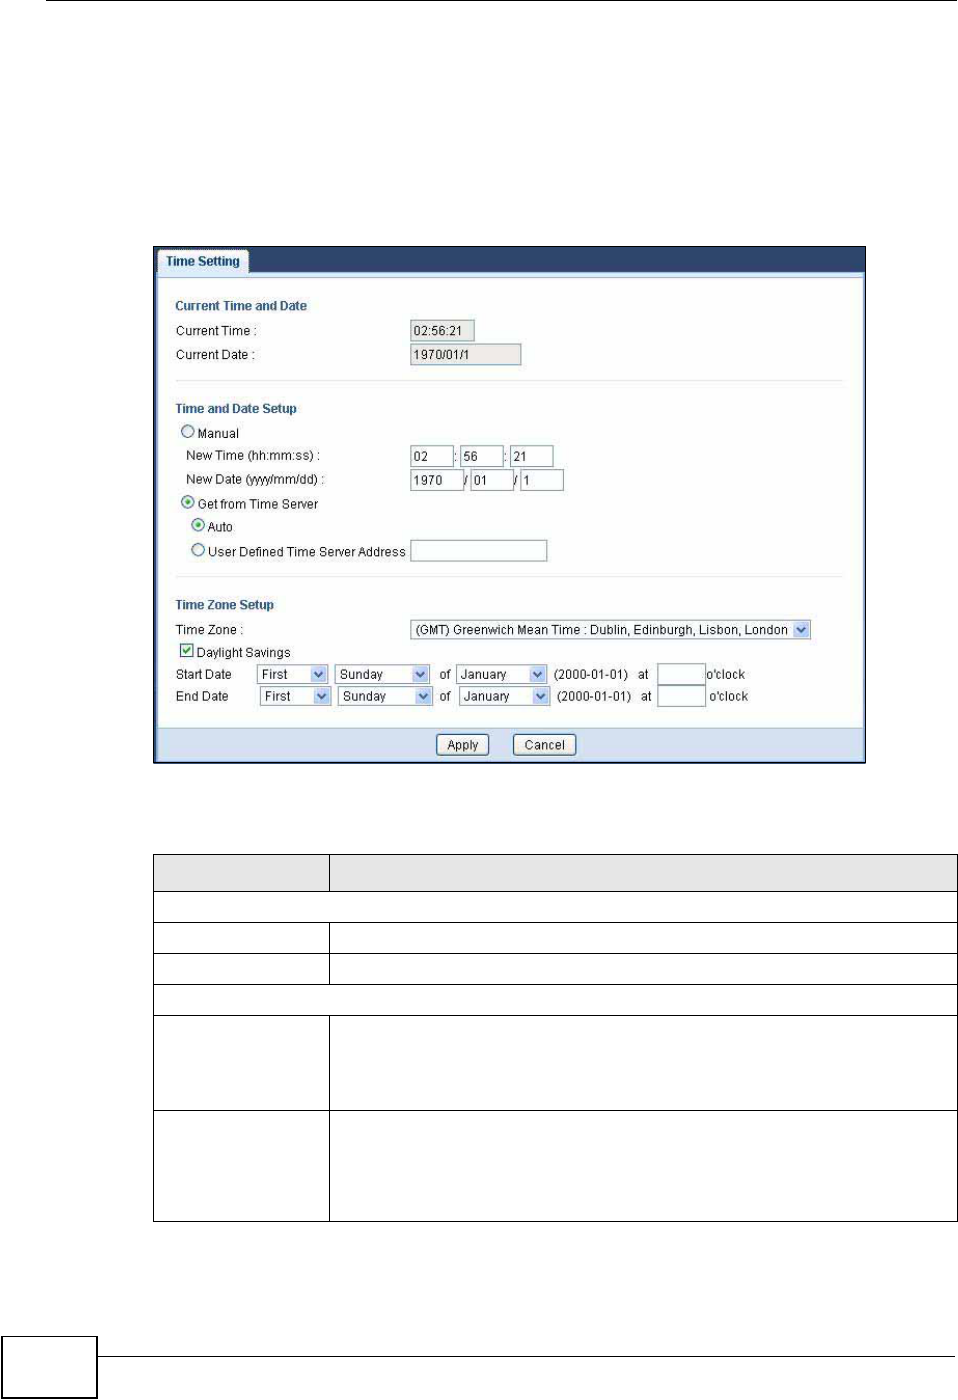Click the Cancel button
The width and height of the screenshot is (958, 1400).
544,745
